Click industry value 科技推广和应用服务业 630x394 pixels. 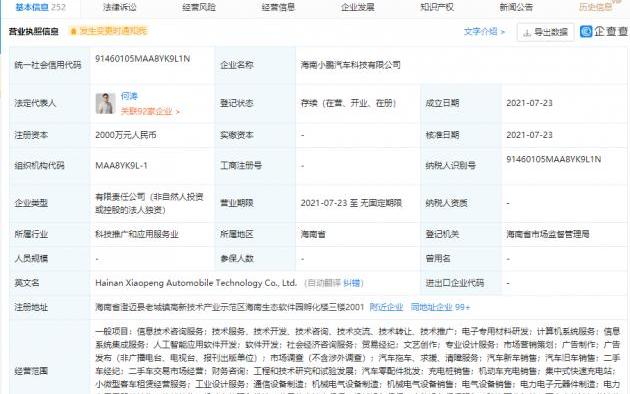point(137,234)
